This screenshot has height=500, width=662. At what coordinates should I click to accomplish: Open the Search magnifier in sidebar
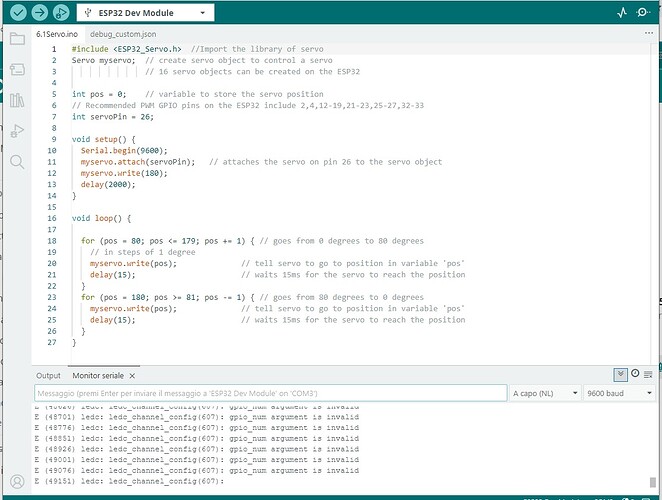point(17,162)
